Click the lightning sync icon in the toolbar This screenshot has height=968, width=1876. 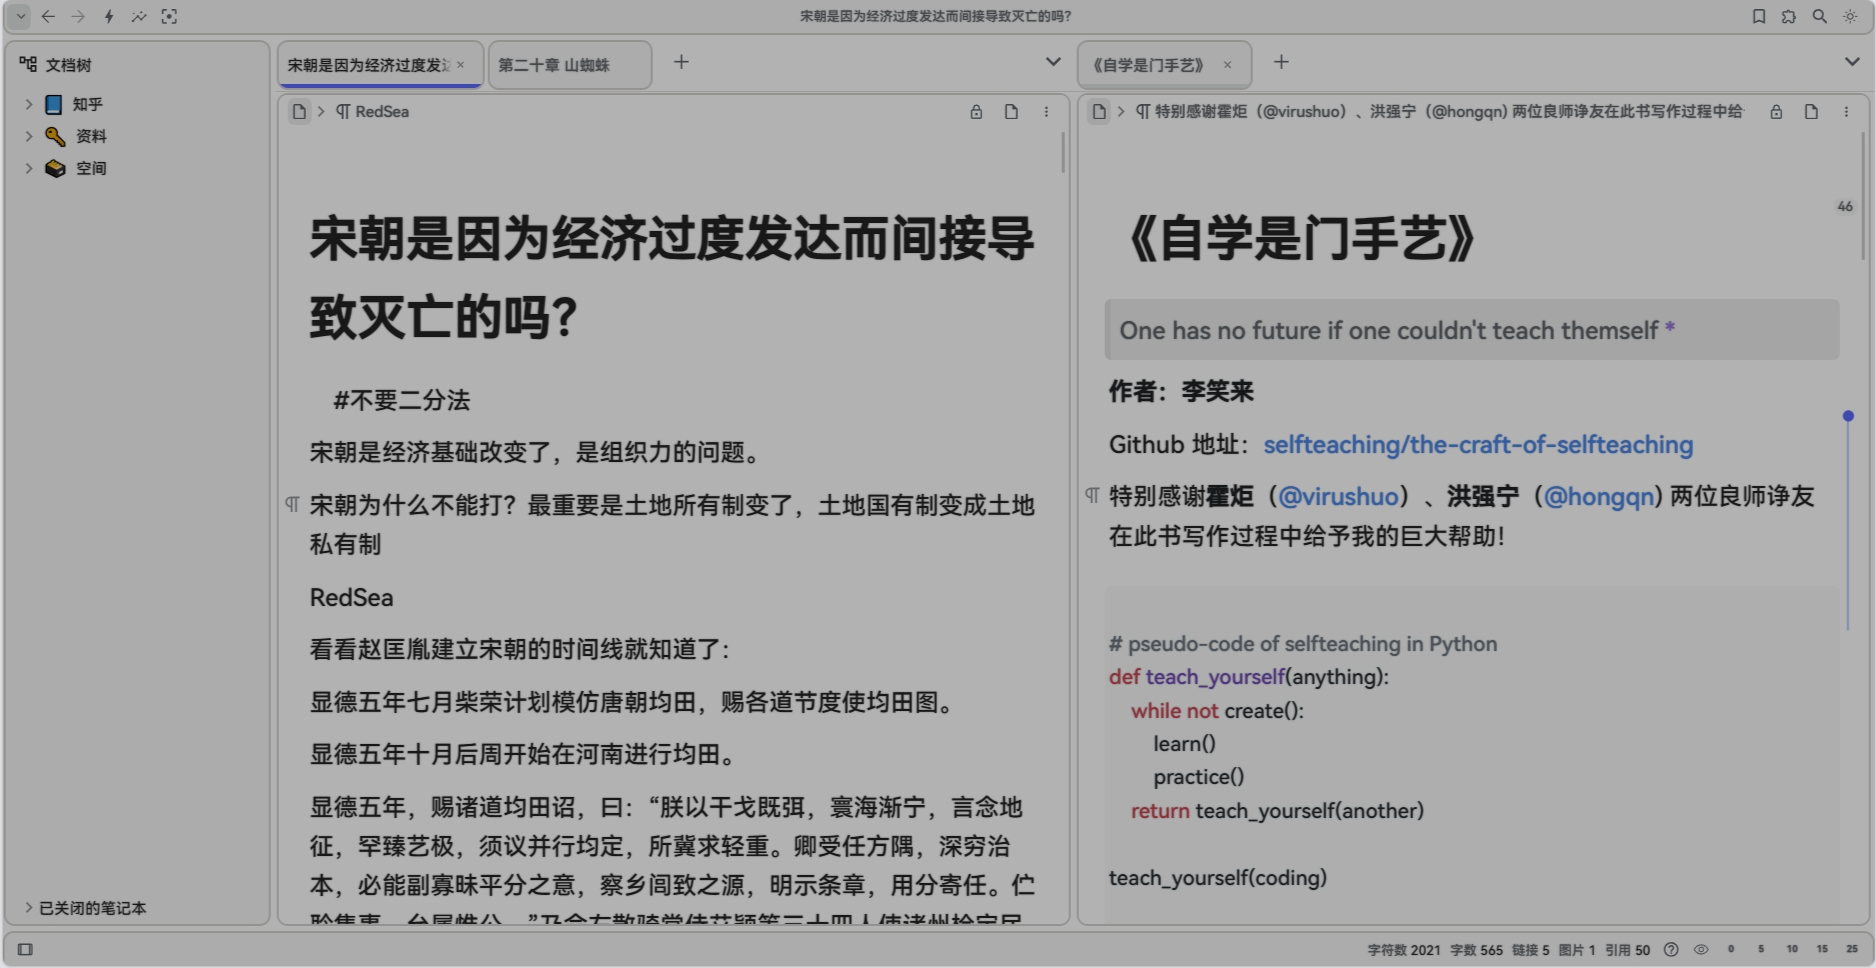[x=110, y=16]
